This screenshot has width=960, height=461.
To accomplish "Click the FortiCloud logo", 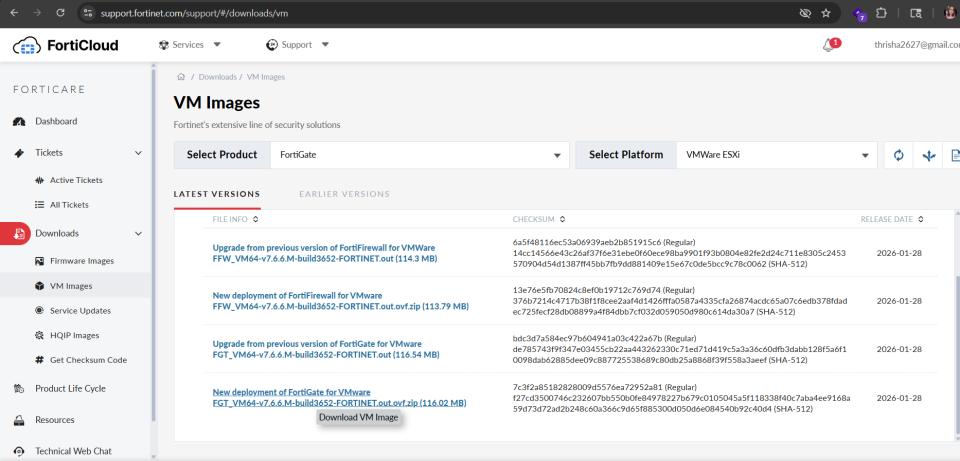I will pos(66,45).
